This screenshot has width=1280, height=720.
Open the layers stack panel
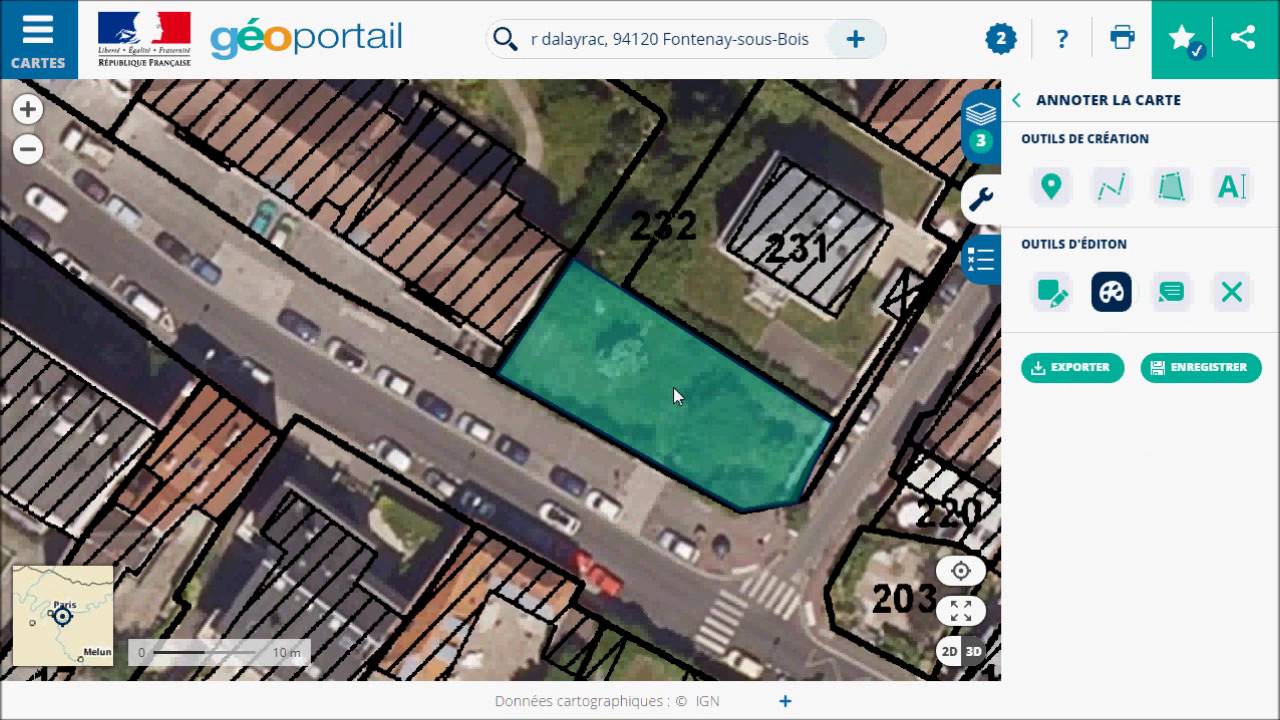click(x=981, y=126)
